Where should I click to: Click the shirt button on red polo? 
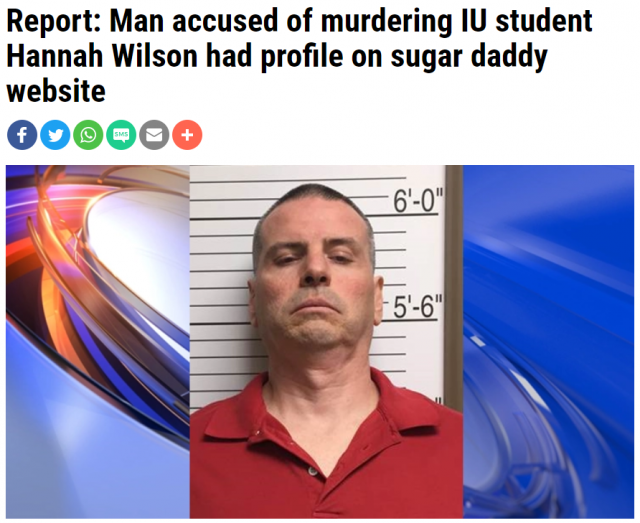click(313, 471)
